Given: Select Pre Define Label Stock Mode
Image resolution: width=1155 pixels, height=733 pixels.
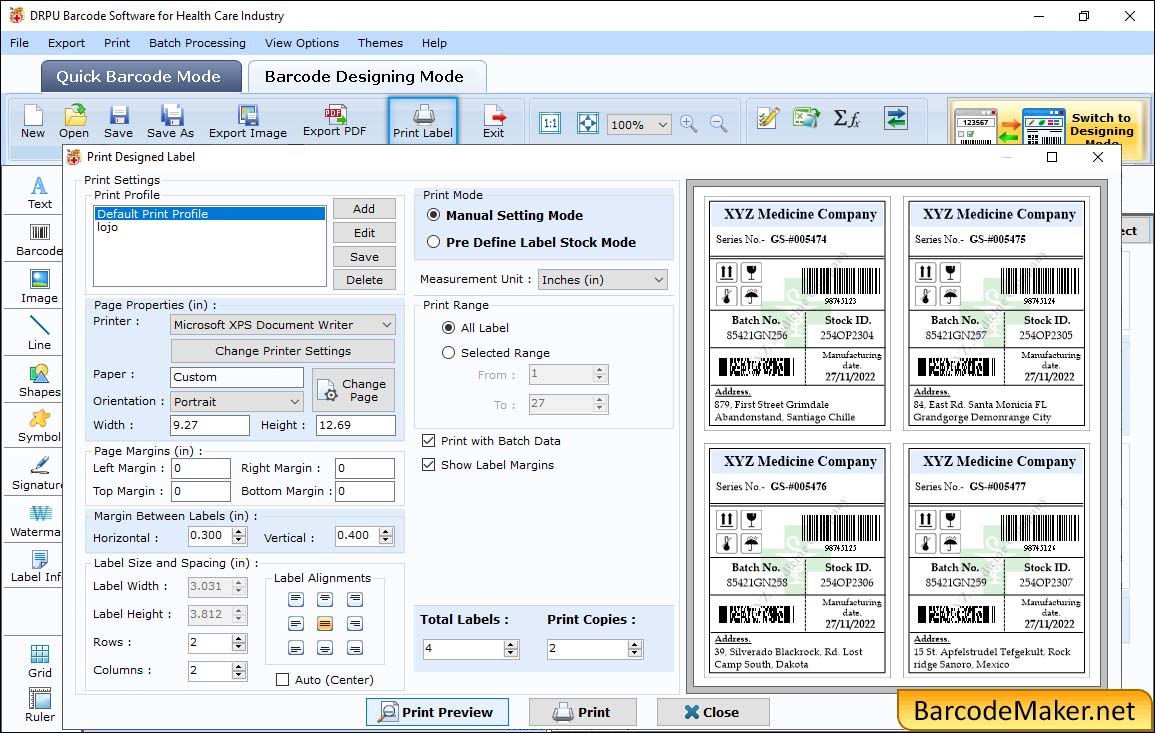Looking at the screenshot, I should [x=433, y=242].
